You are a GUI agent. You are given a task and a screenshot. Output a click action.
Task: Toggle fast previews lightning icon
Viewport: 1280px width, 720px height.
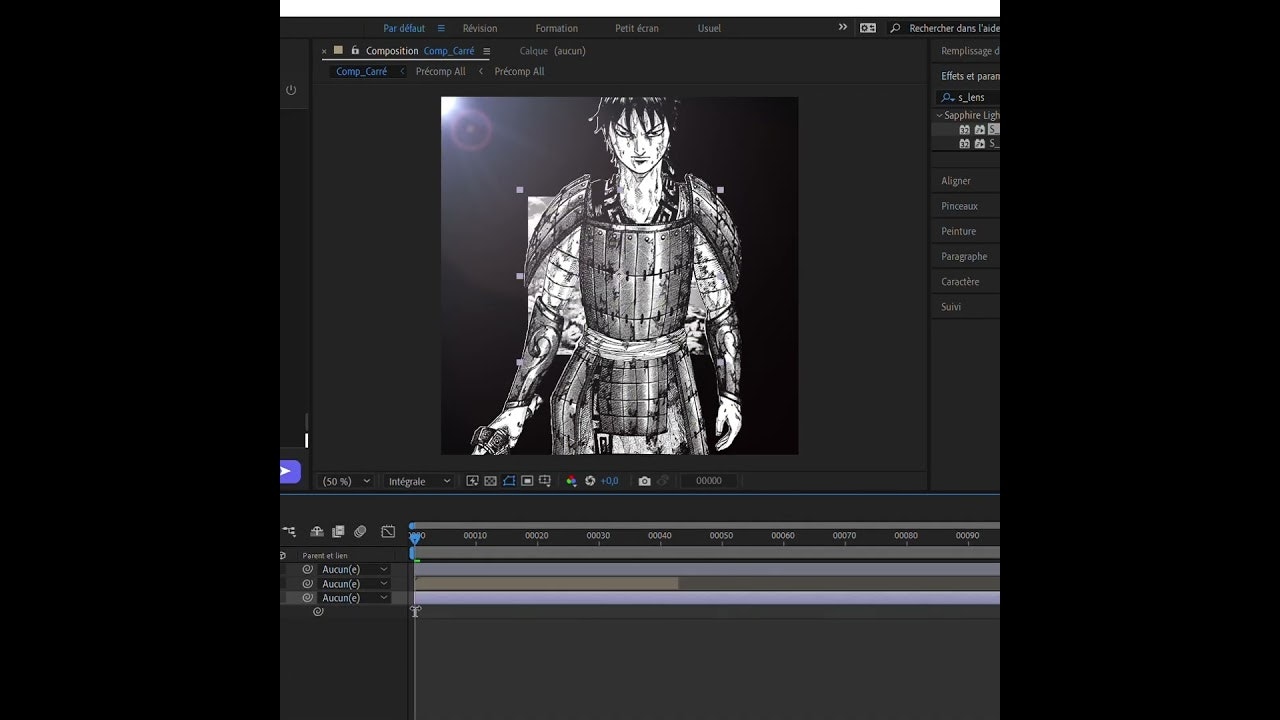pyautogui.click(x=472, y=481)
